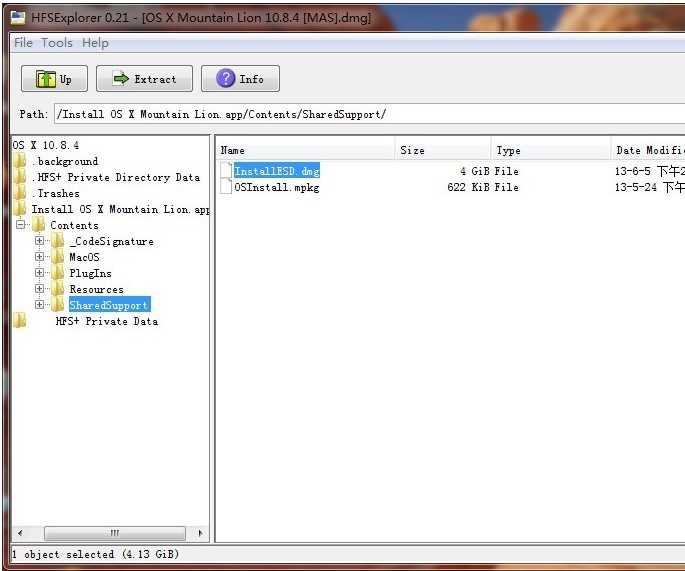The width and height of the screenshot is (685, 571).
Task: Expand the Resources tree node
Action: tap(39, 288)
